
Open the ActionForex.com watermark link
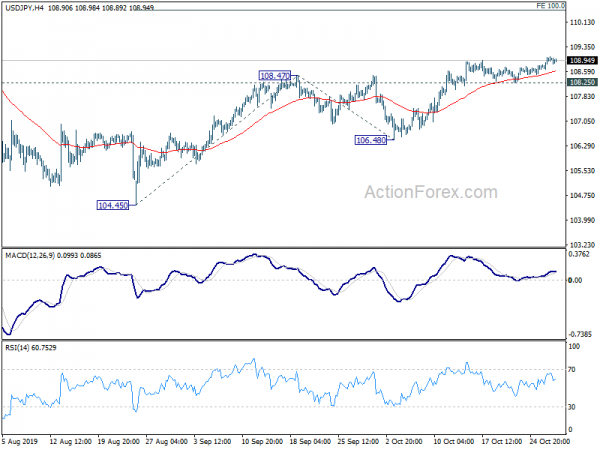click(x=430, y=192)
